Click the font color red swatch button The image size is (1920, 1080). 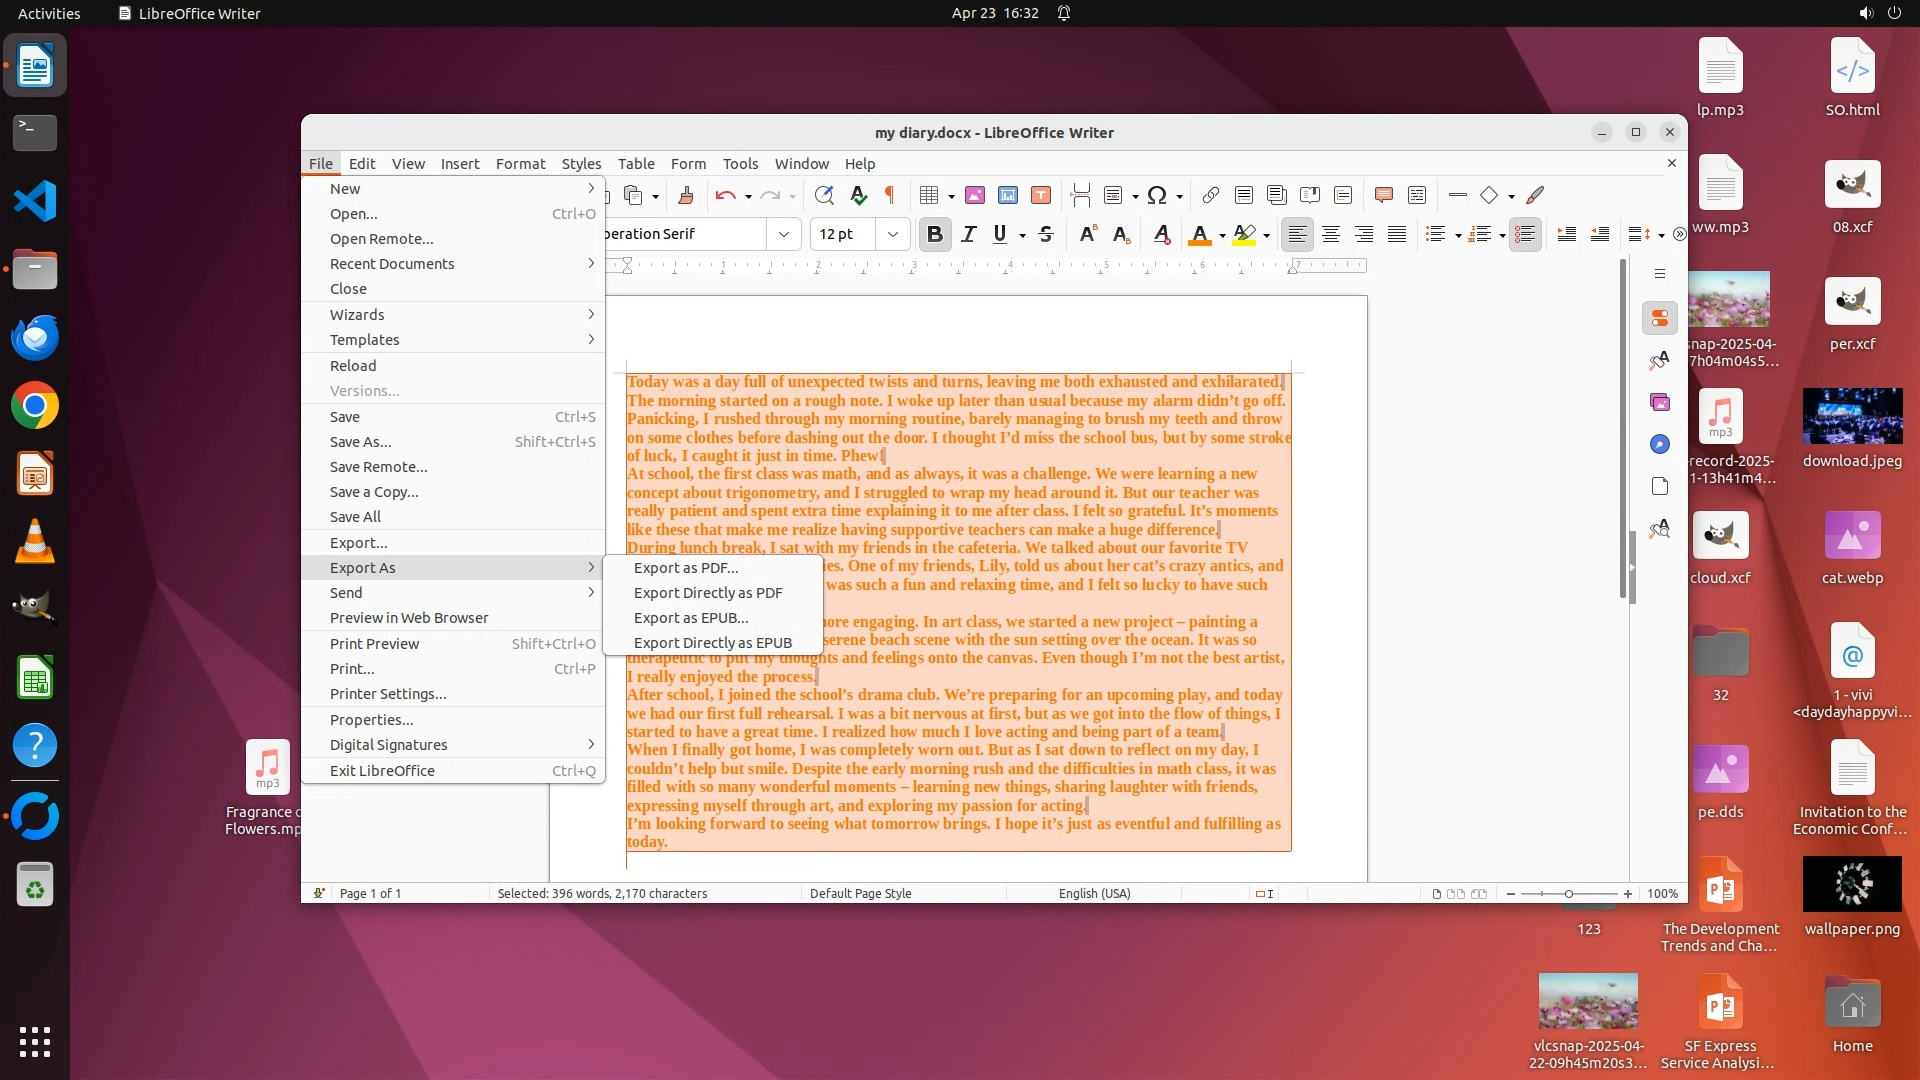coord(1199,234)
